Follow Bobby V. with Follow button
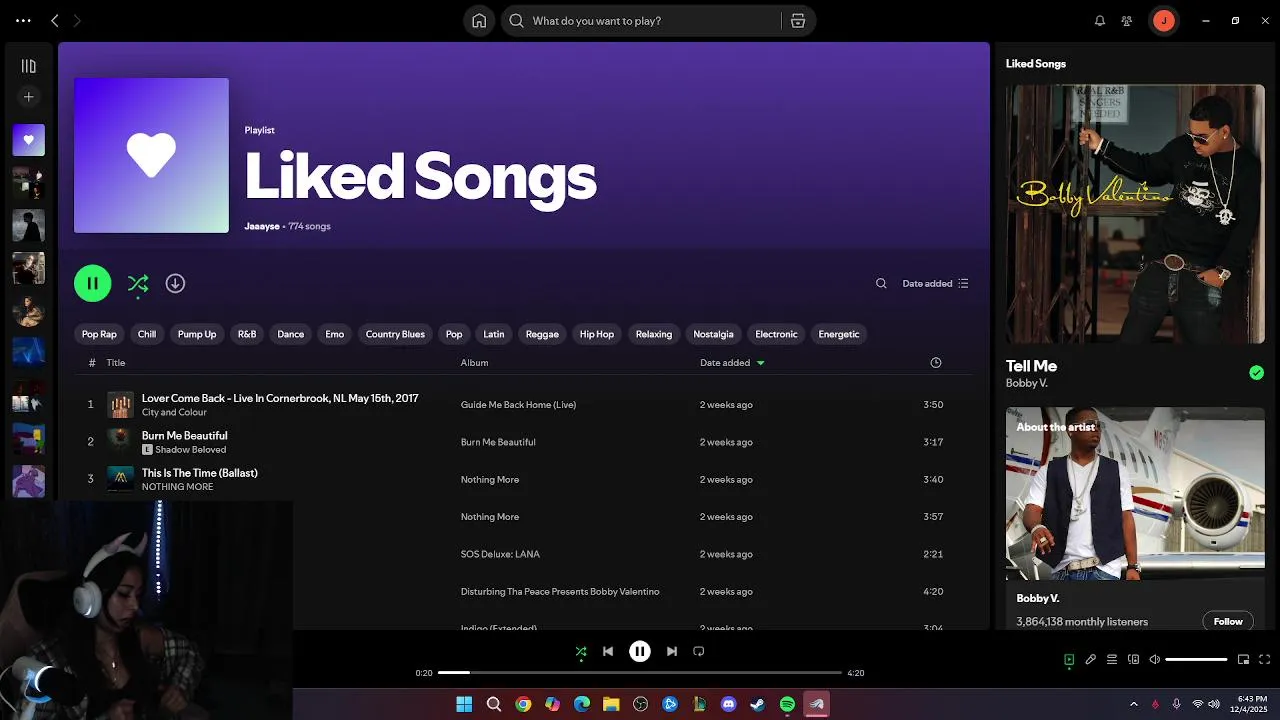 1228,621
